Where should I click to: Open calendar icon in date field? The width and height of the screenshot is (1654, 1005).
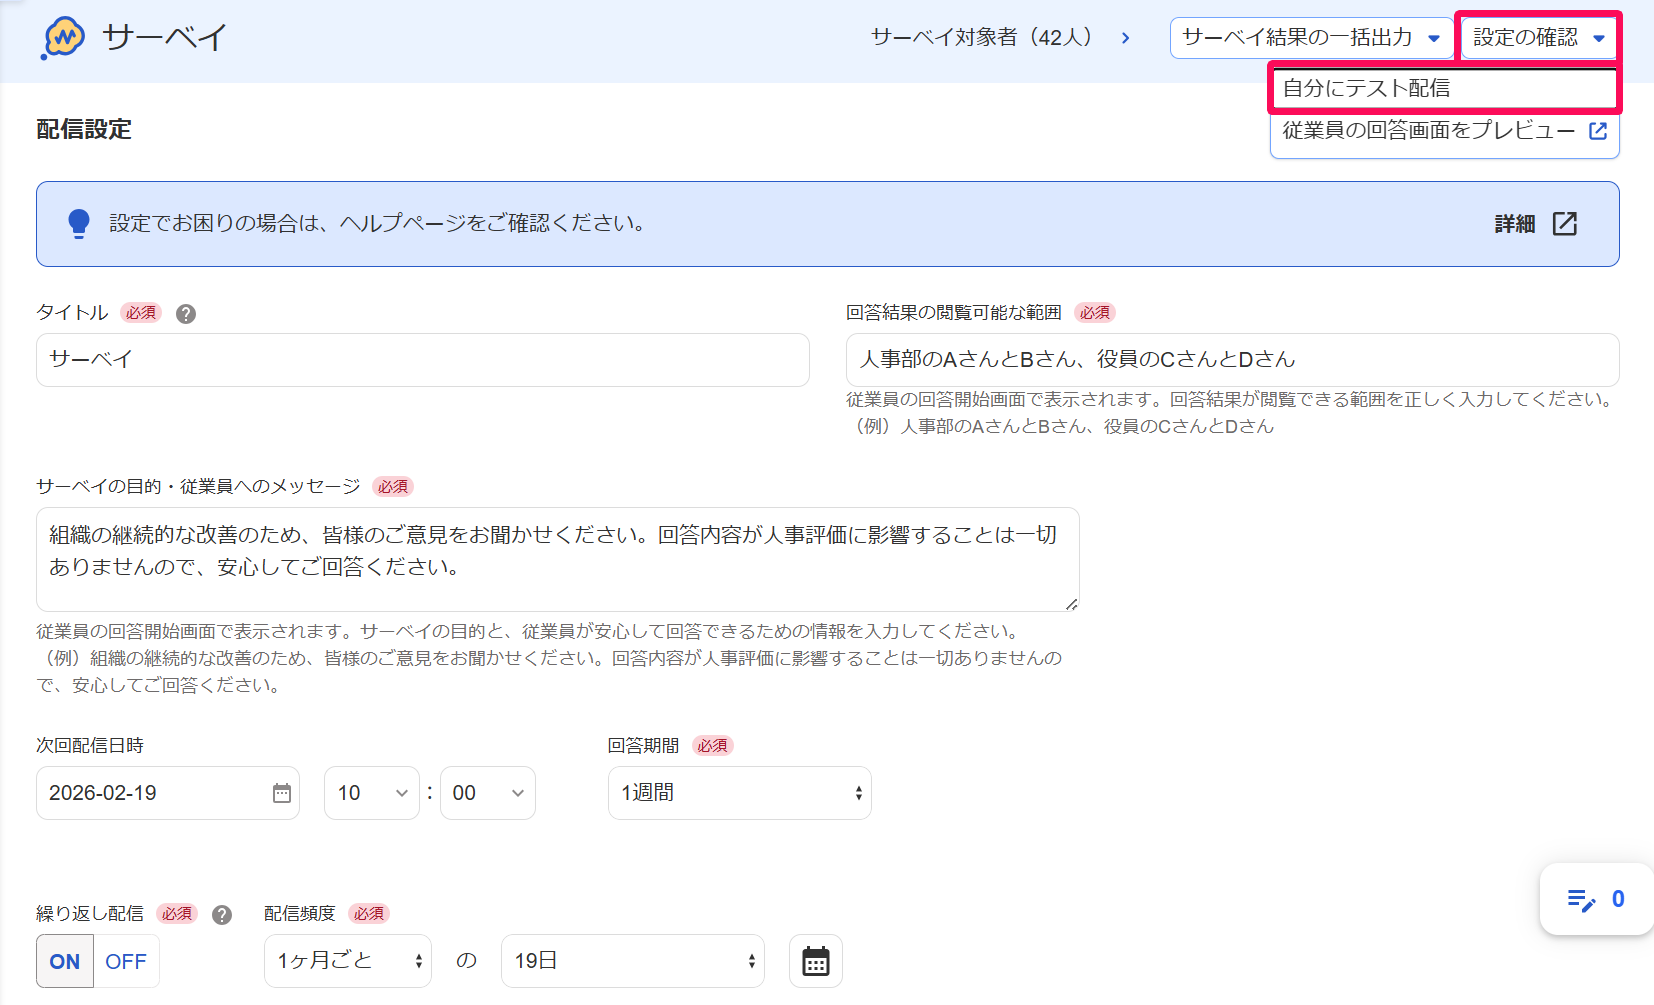pyautogui.click(x=282, y=793)
